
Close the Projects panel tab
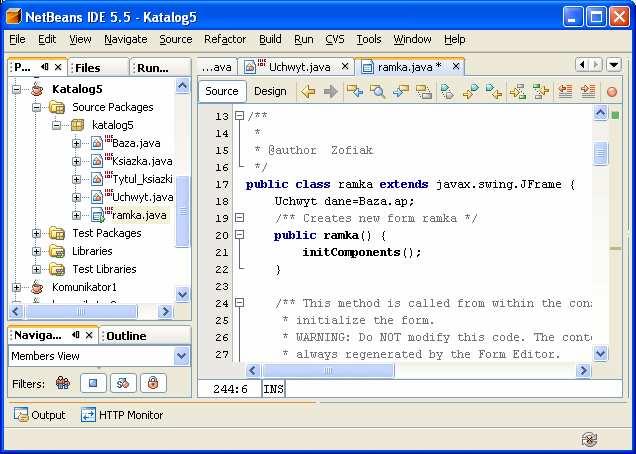point(58,67)
